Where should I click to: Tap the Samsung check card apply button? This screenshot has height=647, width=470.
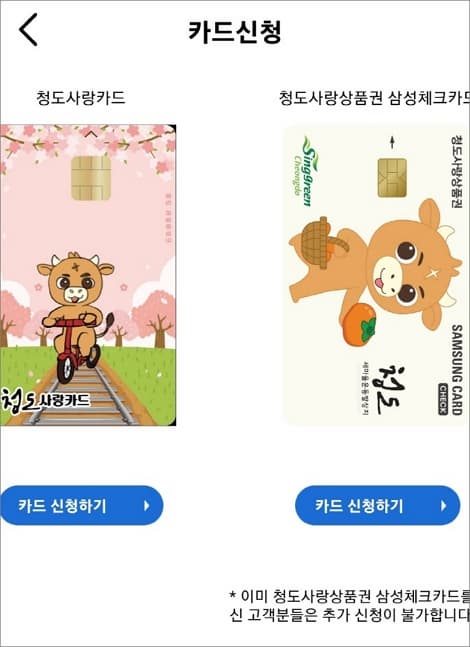click(x=378, y=505)
